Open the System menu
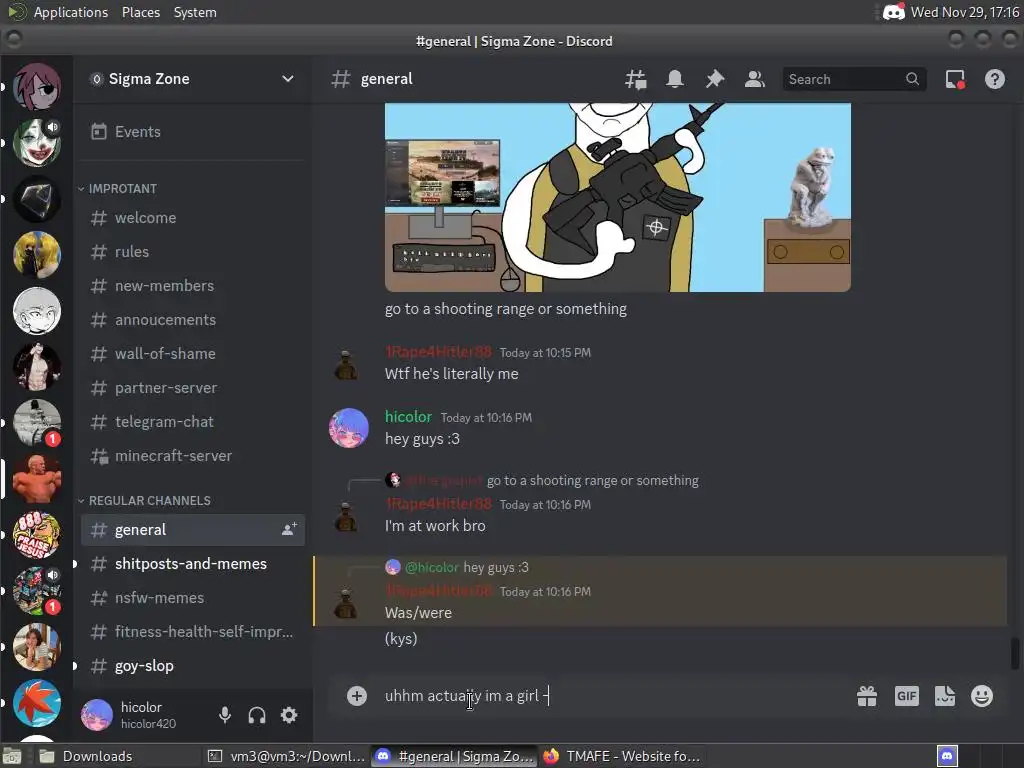The width and height of the screenshot is (1024, 768). (195, 12)
